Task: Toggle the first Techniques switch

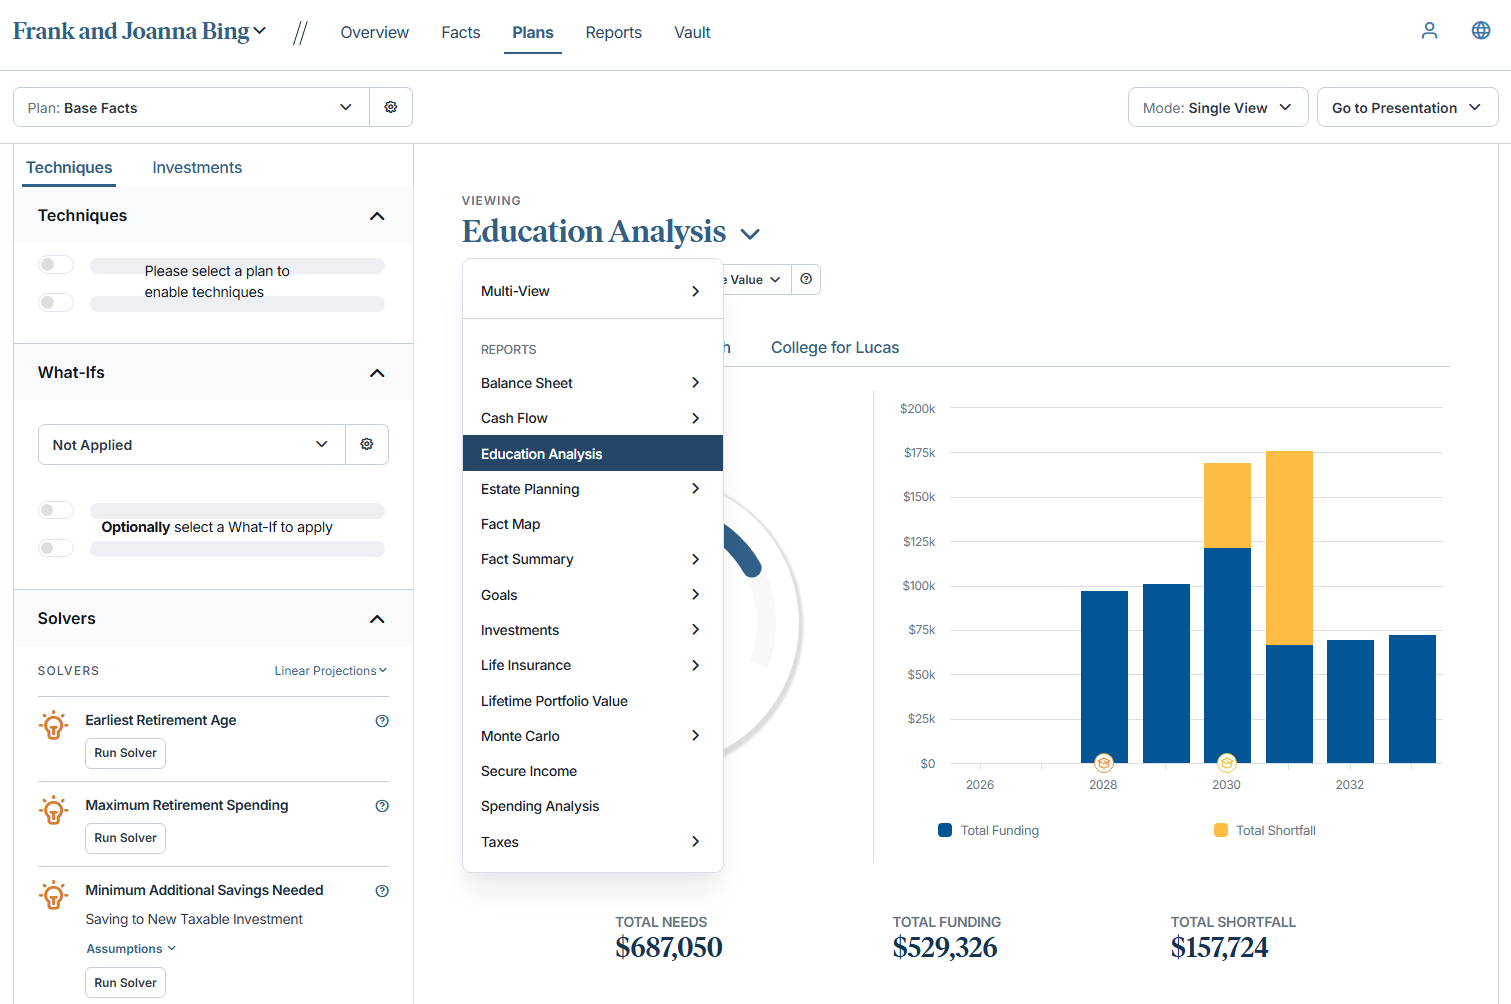Action: 56,265
